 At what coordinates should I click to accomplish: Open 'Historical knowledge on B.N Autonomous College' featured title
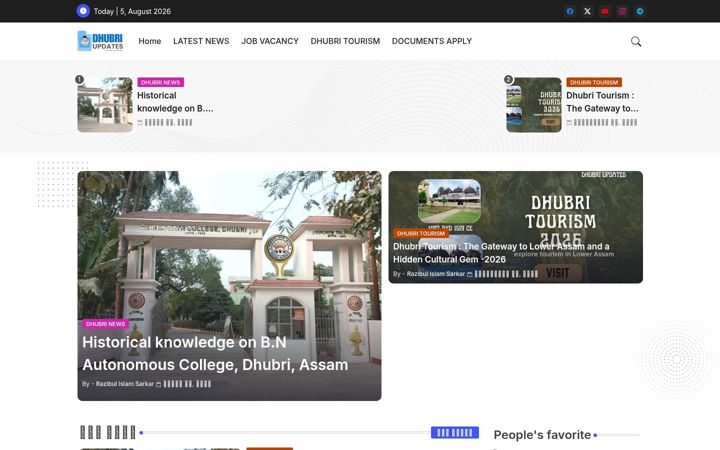[215, 354]
